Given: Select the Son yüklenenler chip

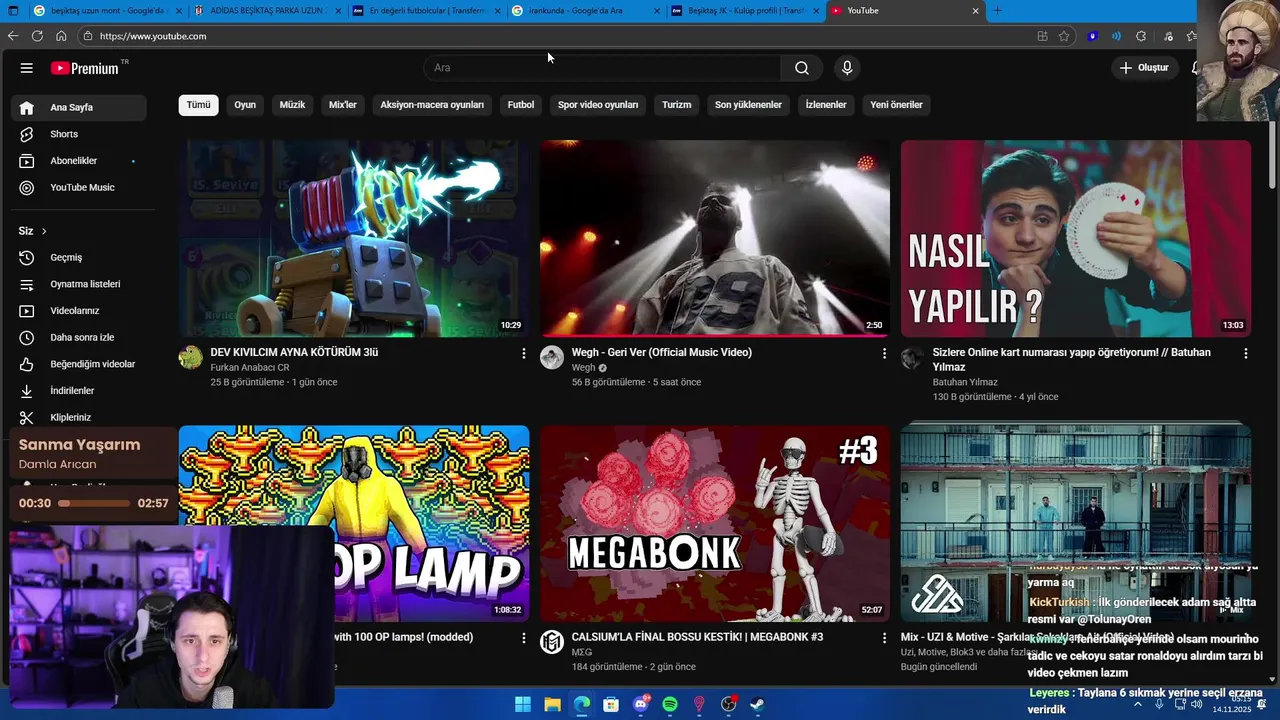Looking at the screenshot, I should coord(748,104).
